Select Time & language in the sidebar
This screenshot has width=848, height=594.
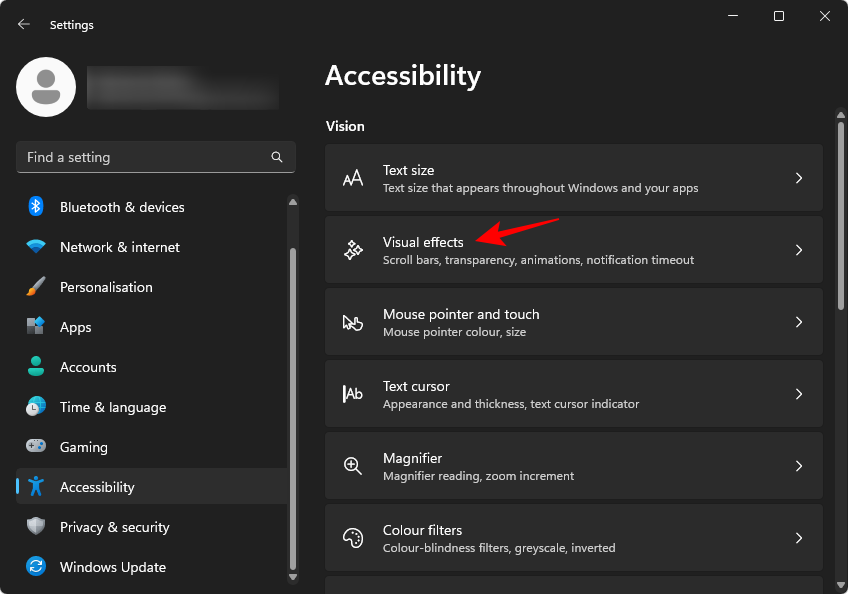pyautogui.click(x=112, y=407)
